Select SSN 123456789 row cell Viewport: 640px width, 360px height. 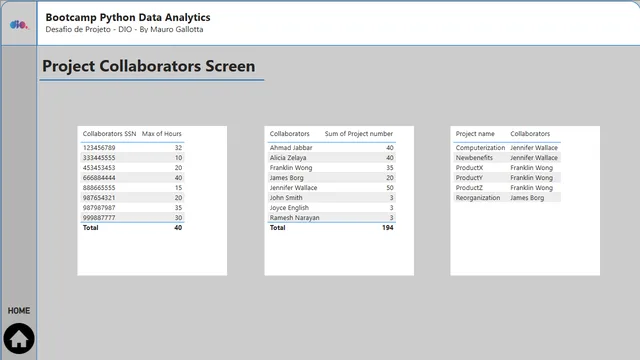[99, 148]
